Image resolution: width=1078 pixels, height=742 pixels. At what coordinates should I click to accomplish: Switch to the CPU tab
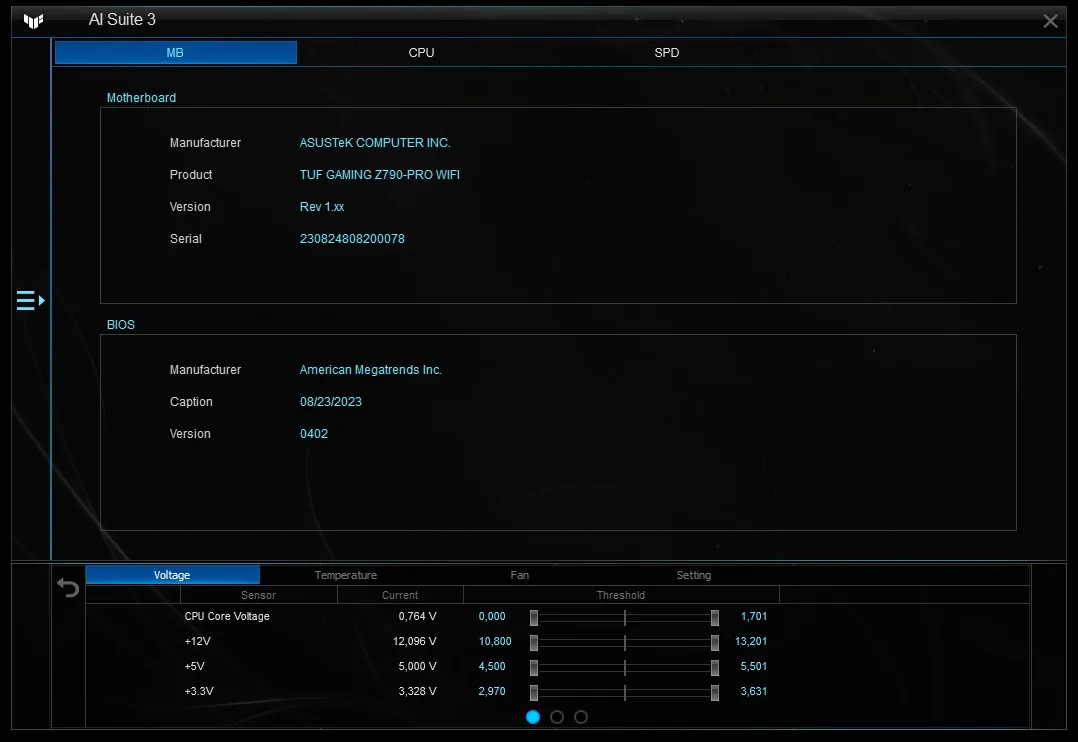(x=421, y=53)
